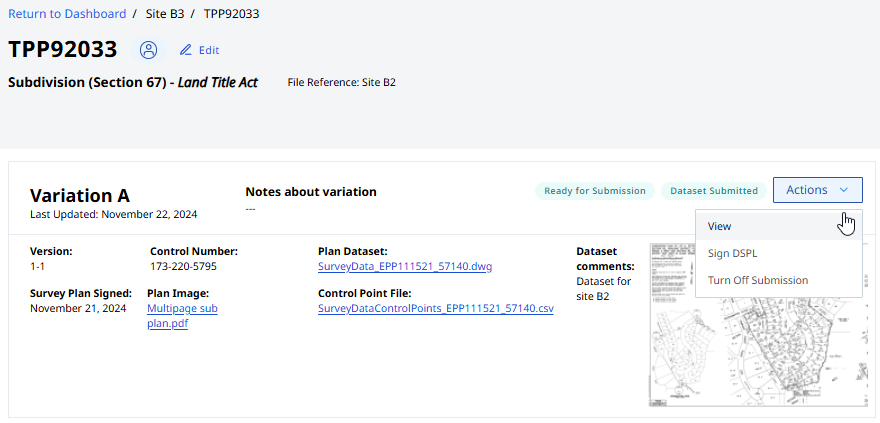Select View from the Actions menu
This screenshot has height=423, width=880.
[x=720, y=226]
